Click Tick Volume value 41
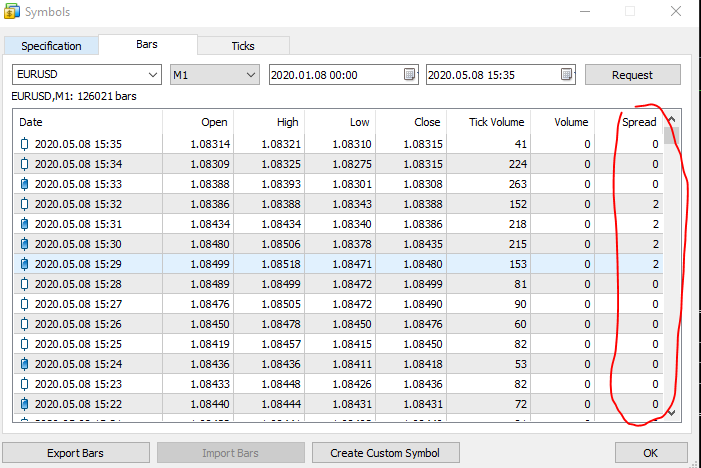Image resolution: width=701 pixels, height=468 pixels. [x=520, y=144]
